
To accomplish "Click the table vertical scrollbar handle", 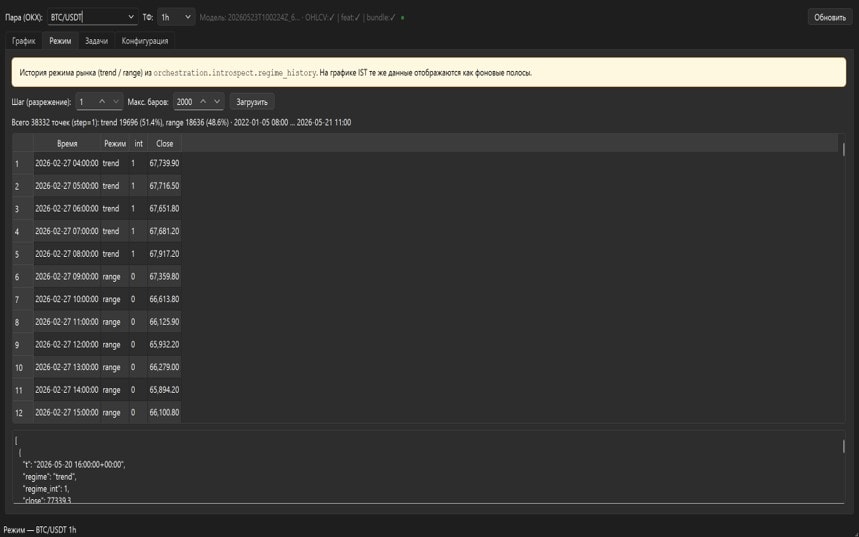I will tap(843, 150).
